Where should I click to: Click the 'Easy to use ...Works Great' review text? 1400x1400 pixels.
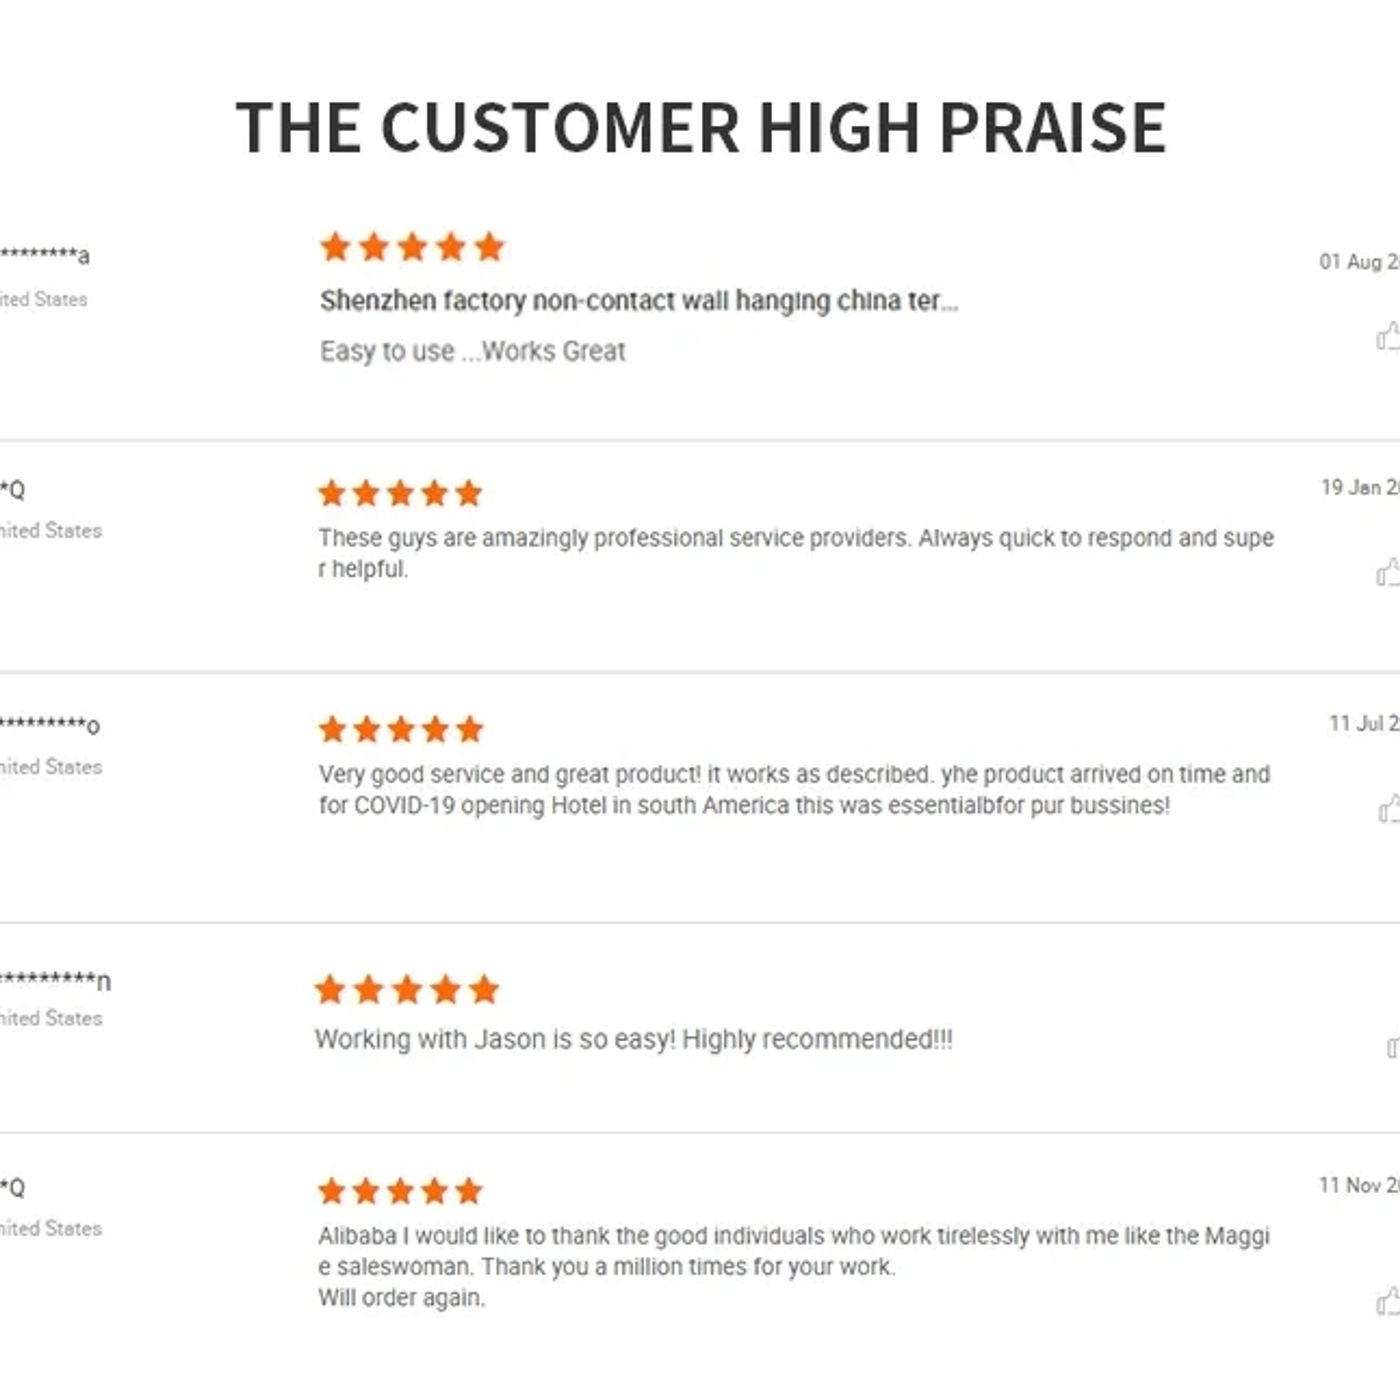tap(473, 351)
